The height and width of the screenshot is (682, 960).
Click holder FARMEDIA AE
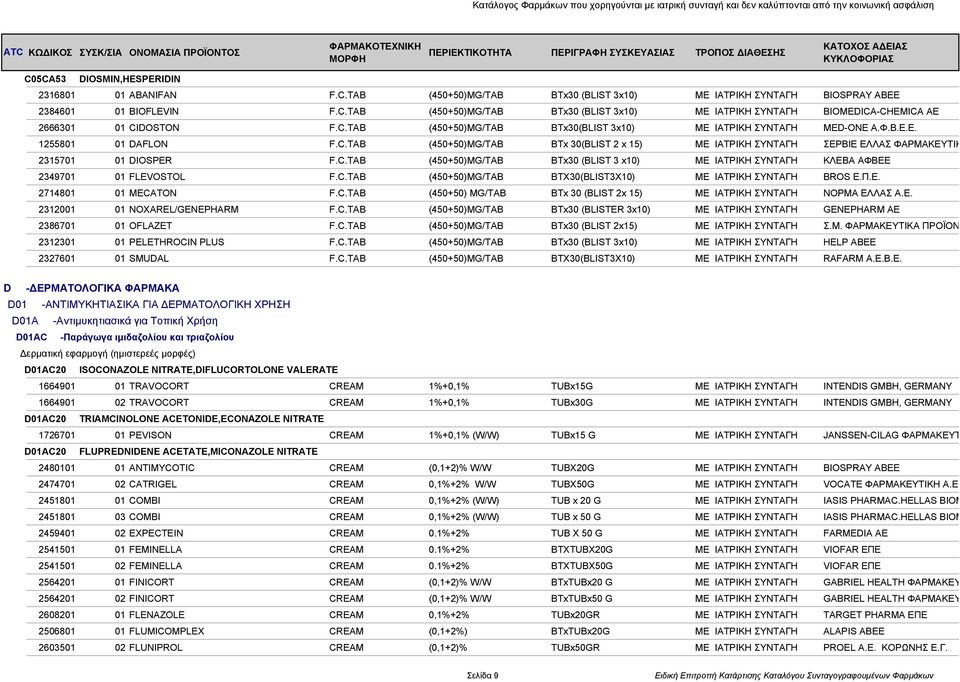855,533
